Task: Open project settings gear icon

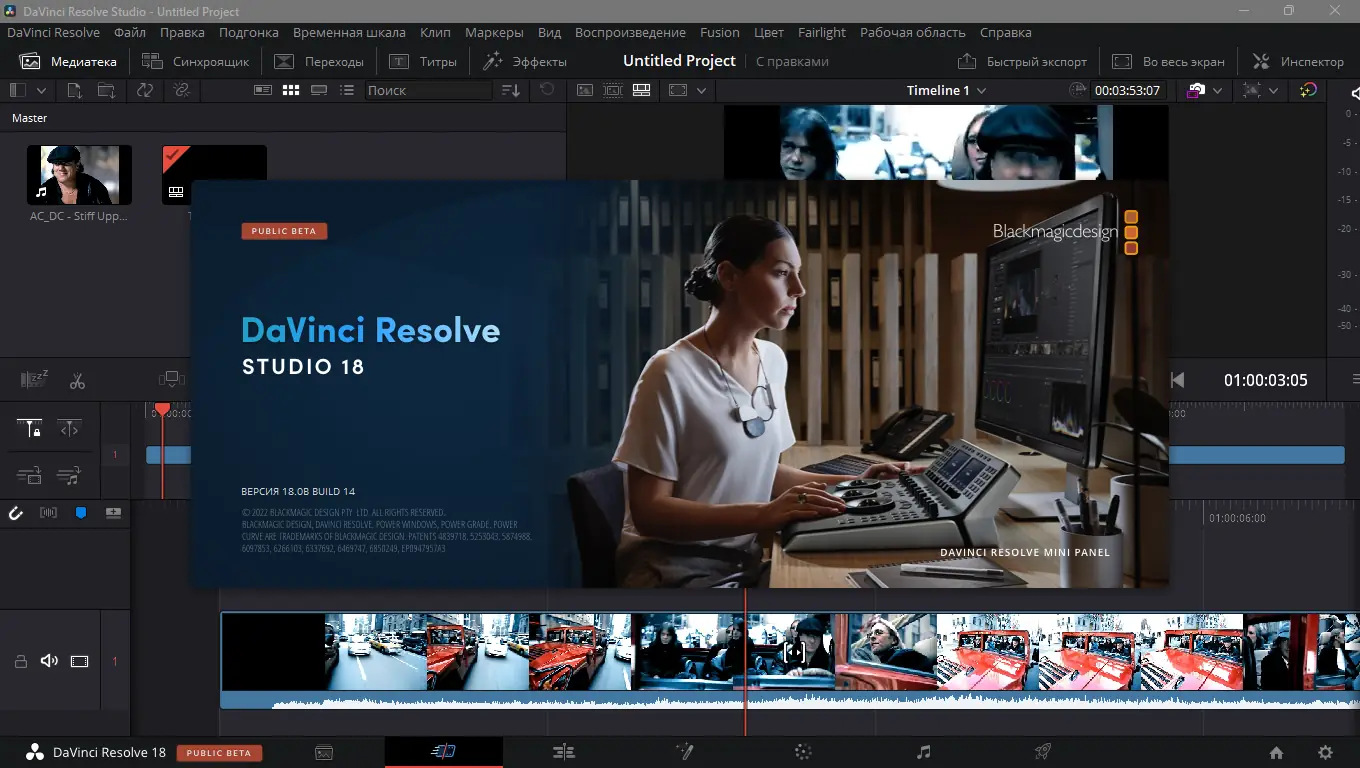Action: (x=1325, y=753)
